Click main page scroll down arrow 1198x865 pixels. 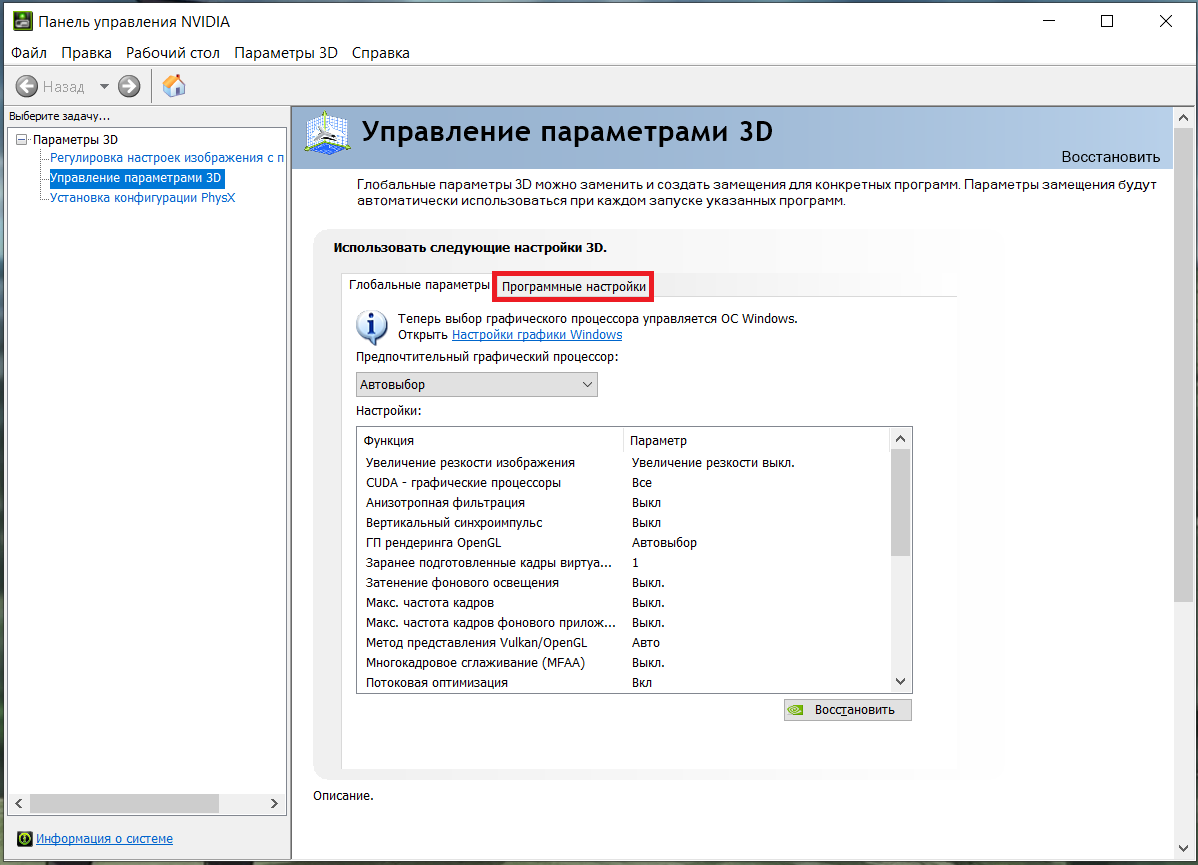pyautogui.click(x=1183, y=848)
